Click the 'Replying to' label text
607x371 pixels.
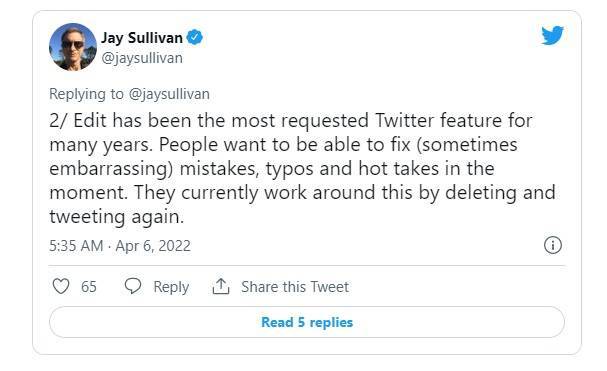pos(86,94)
